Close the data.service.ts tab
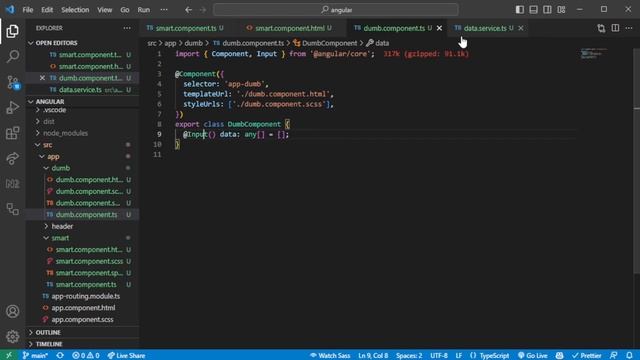The image size is (640, 360). tap(521, 28)
